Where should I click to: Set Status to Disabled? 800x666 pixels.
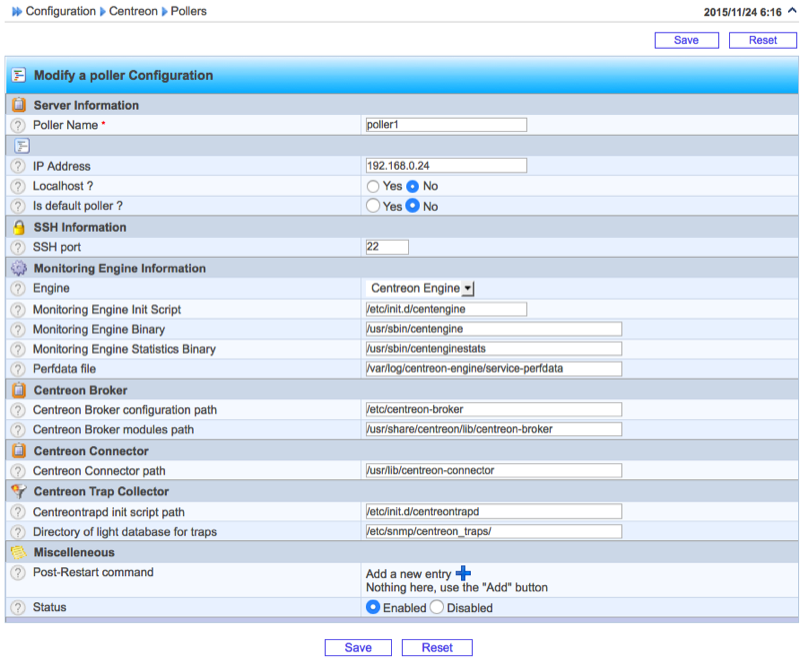[436, 608]
